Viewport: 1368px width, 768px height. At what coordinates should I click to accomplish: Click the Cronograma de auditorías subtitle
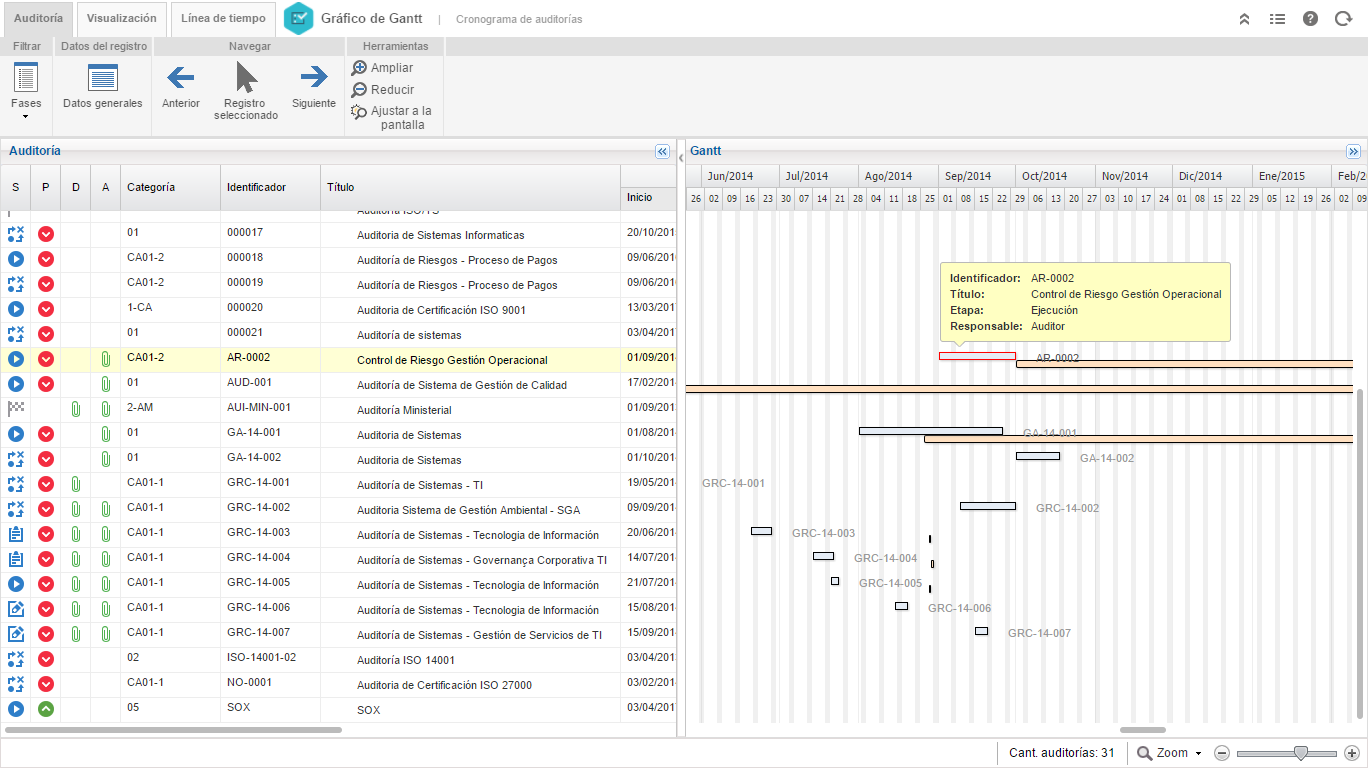pyautogui.click(x=519, y=19)
